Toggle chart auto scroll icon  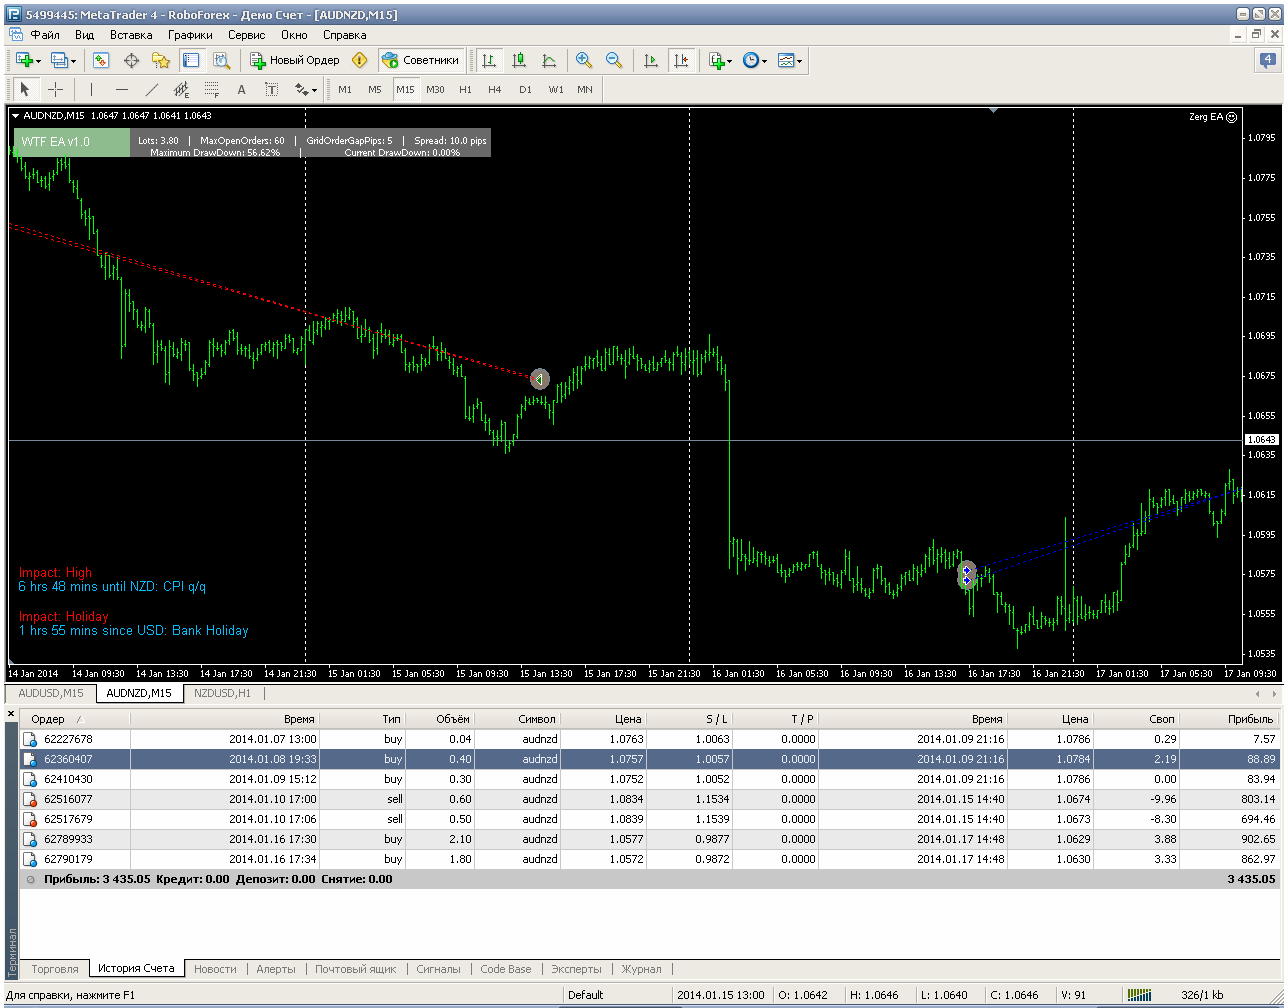click(x=651, y=60)
